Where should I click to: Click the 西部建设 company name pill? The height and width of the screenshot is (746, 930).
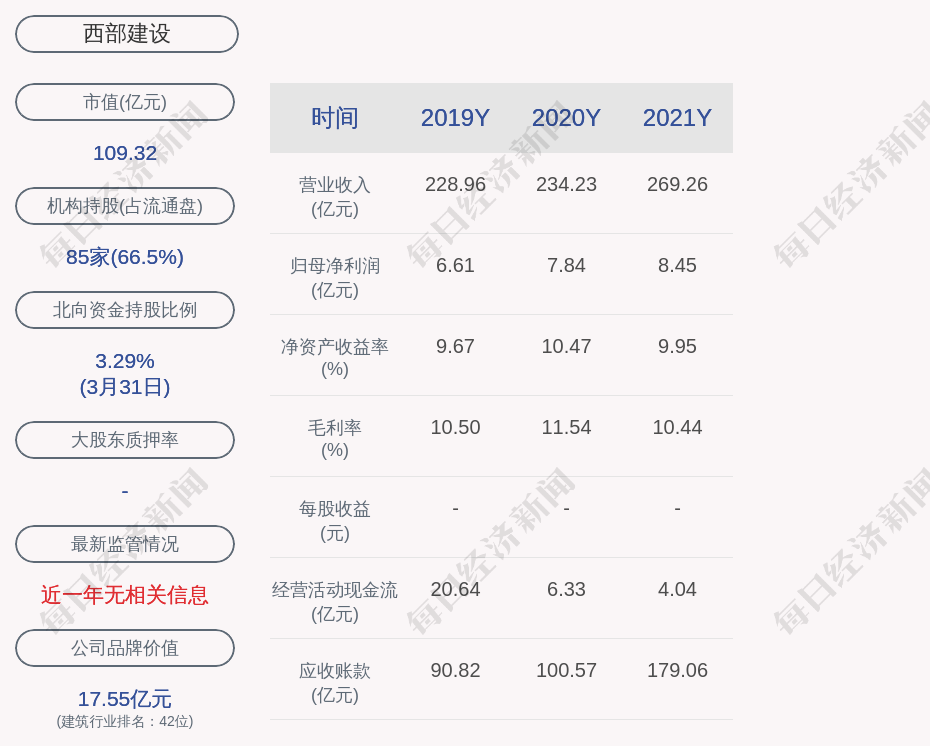(127, 34)
